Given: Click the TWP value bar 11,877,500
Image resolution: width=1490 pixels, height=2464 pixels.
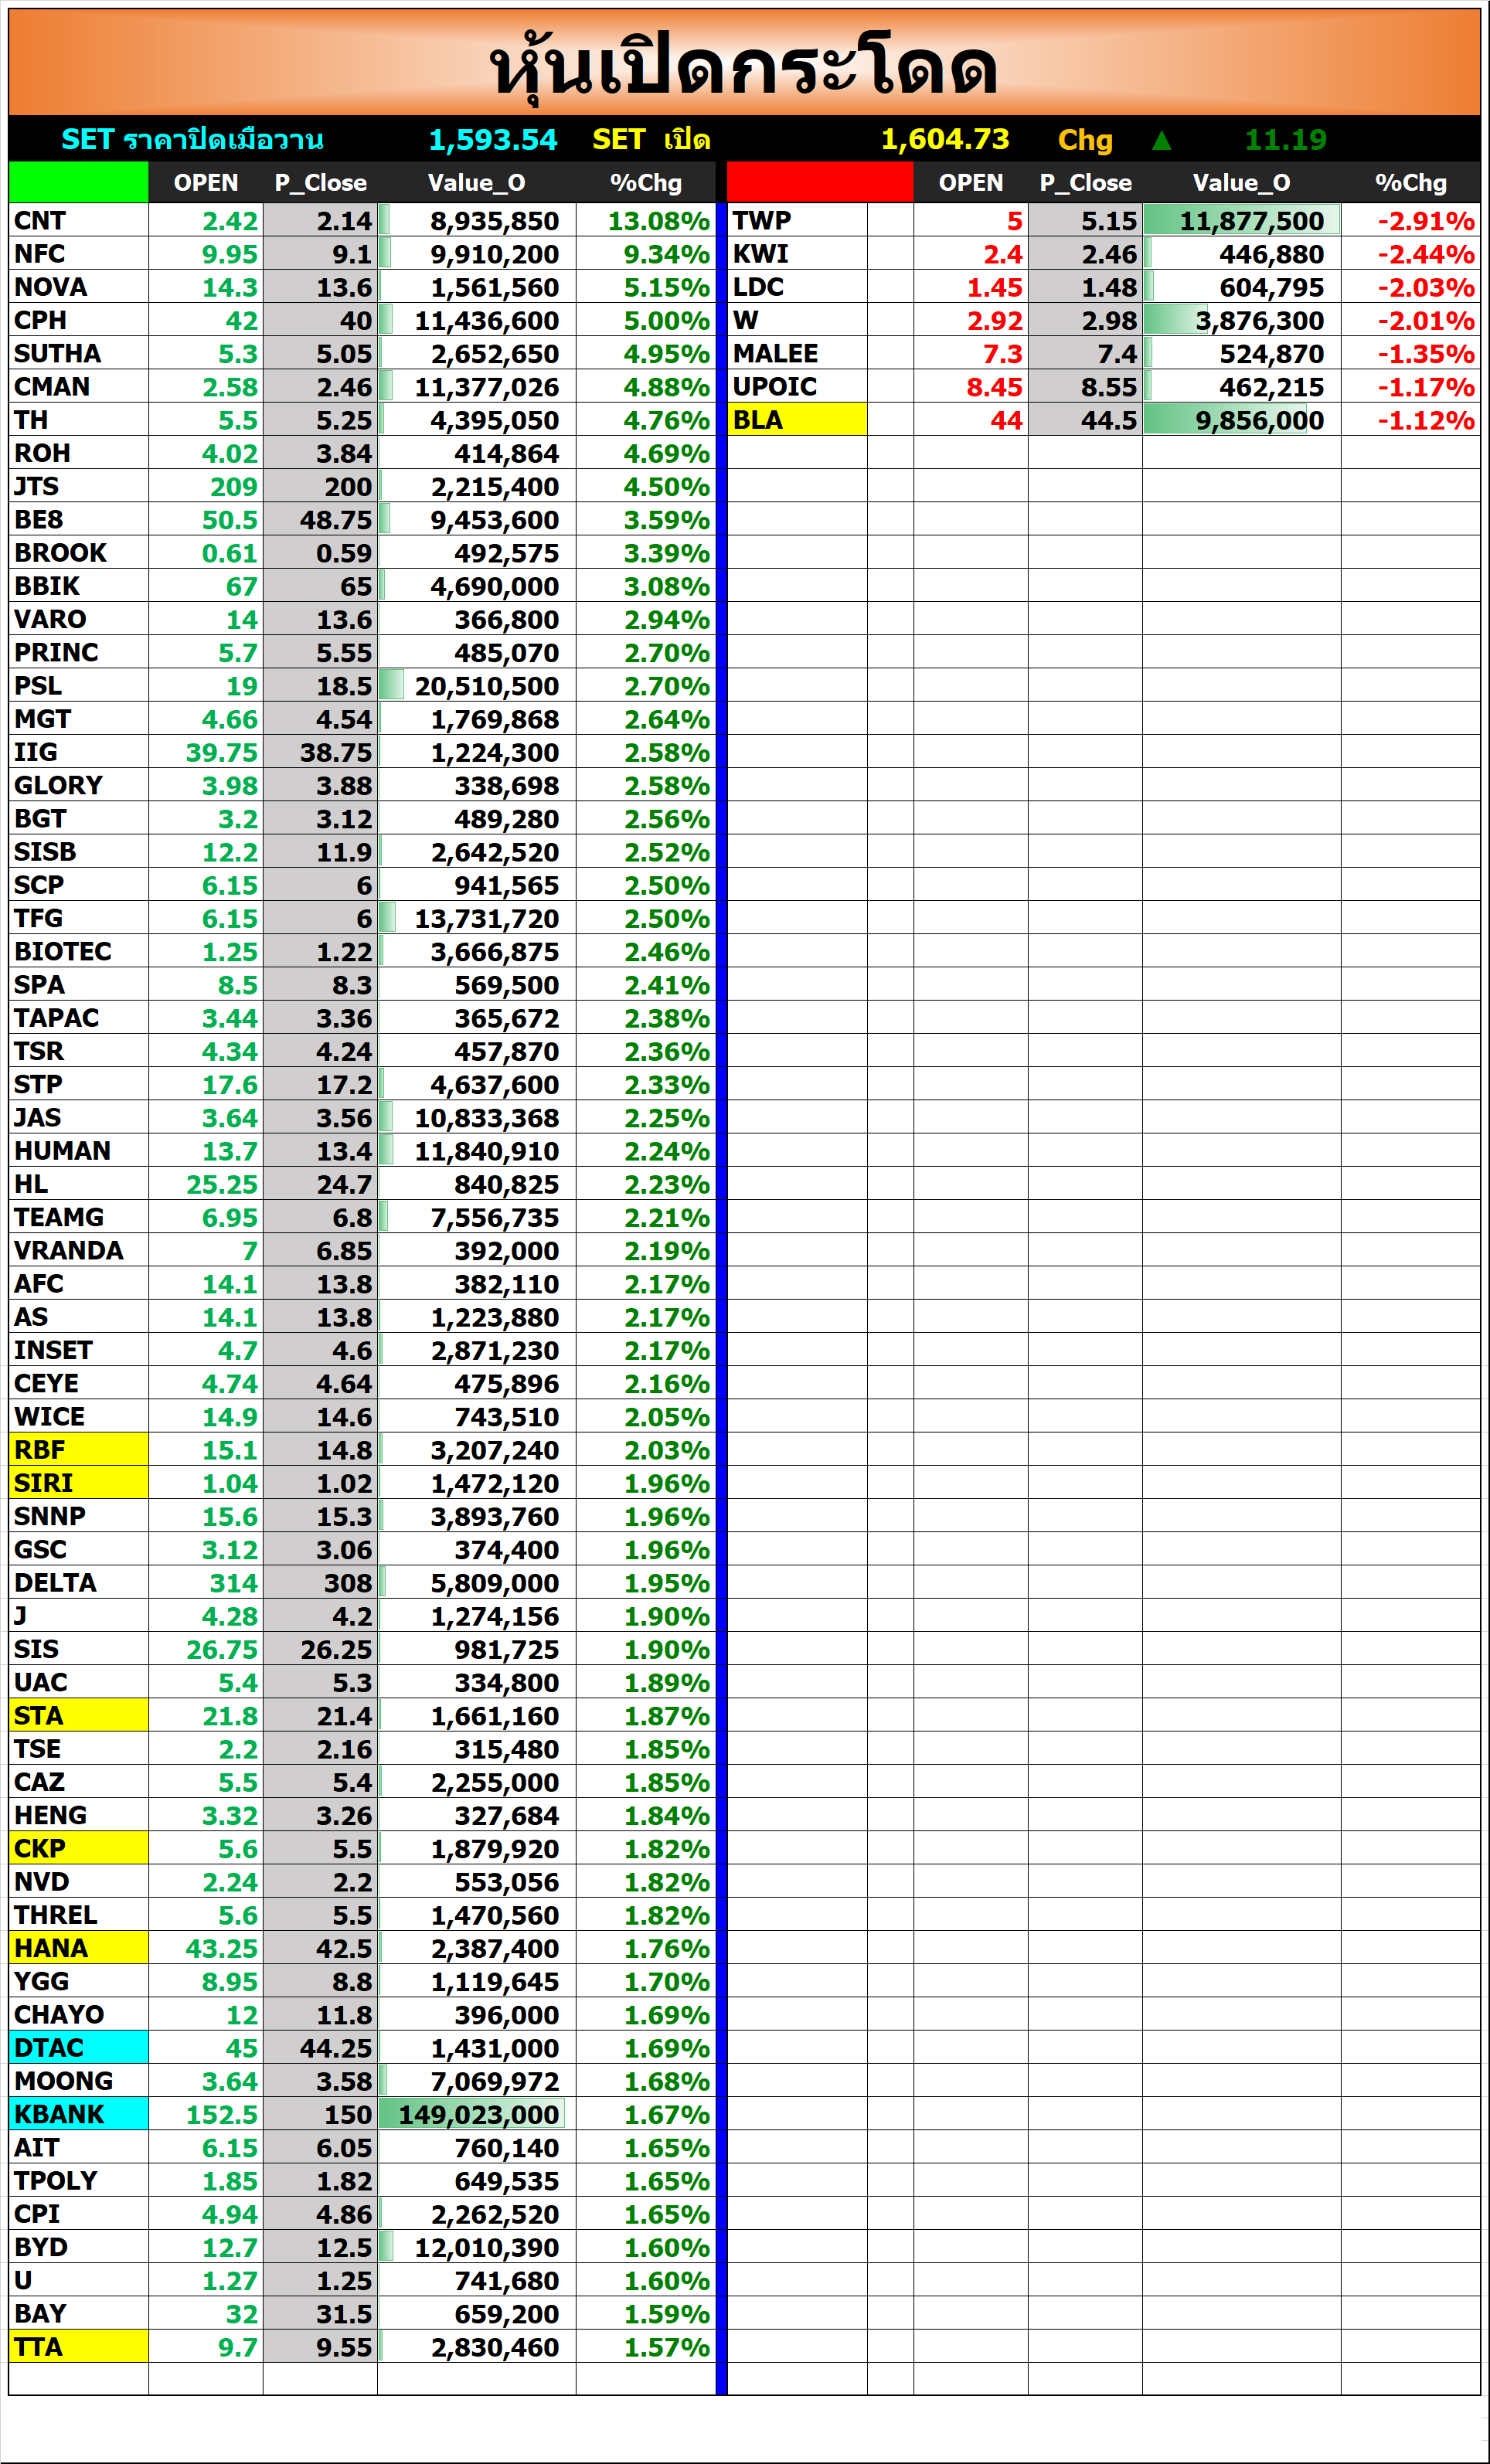Looking at the screenshot, I should click(1241, 221).
